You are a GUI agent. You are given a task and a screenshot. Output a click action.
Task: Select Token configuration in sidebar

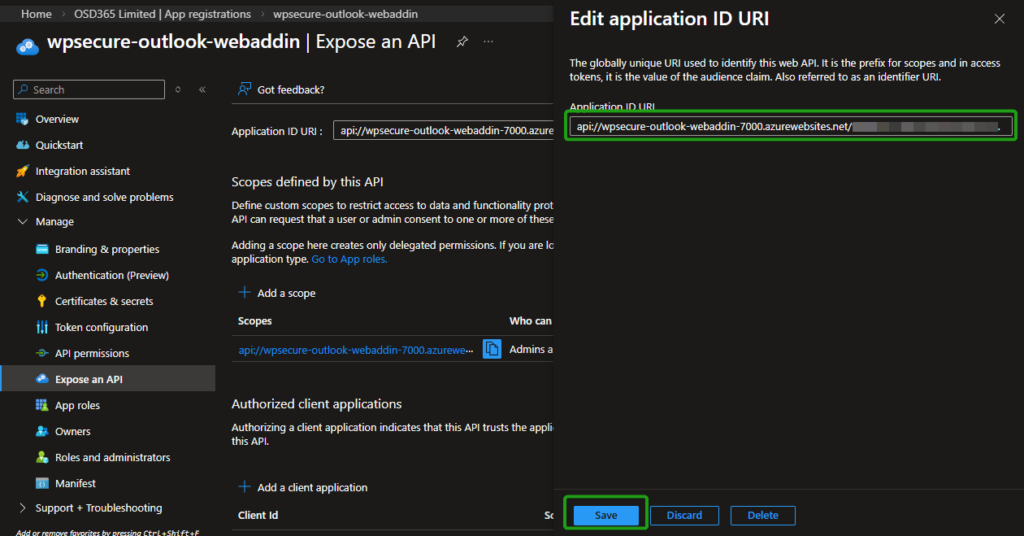101,327
